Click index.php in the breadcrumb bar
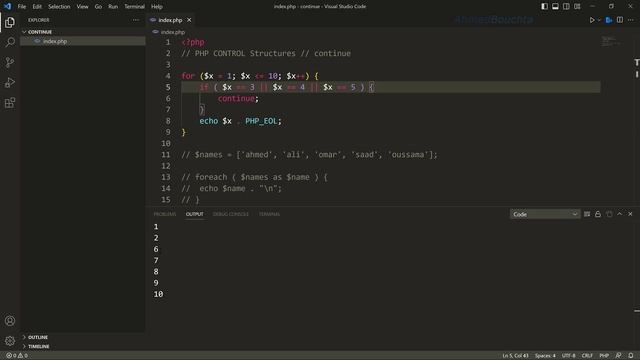This screenshot has width=640, height=360. (172, 32)
